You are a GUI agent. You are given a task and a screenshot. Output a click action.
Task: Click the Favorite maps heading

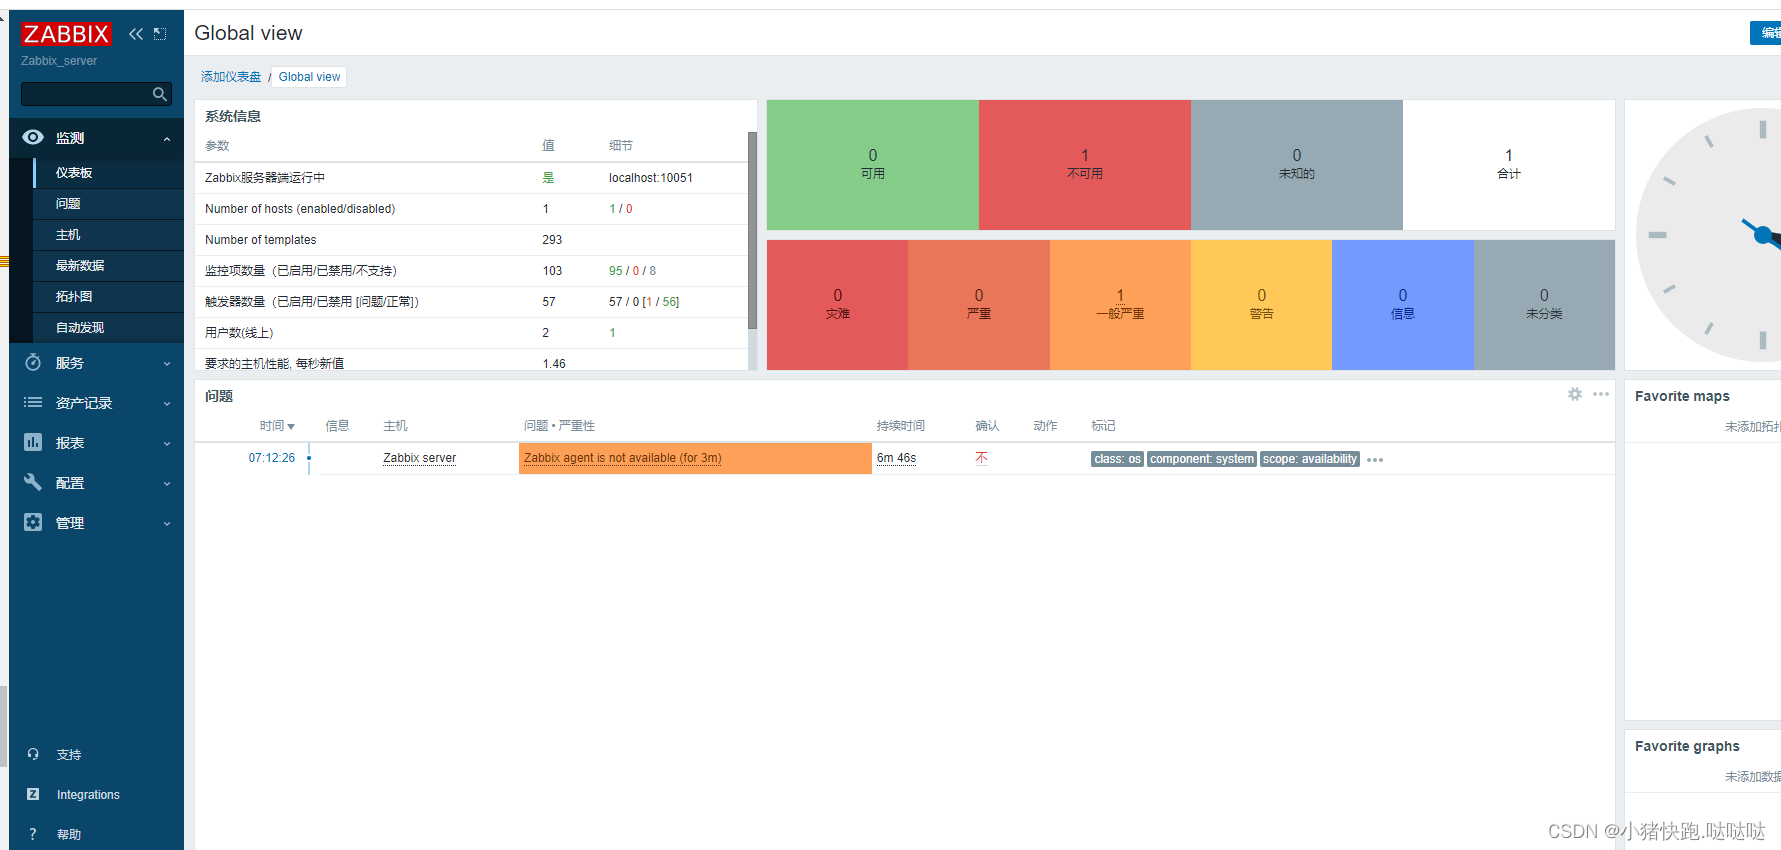click(x=1682, y=396)
